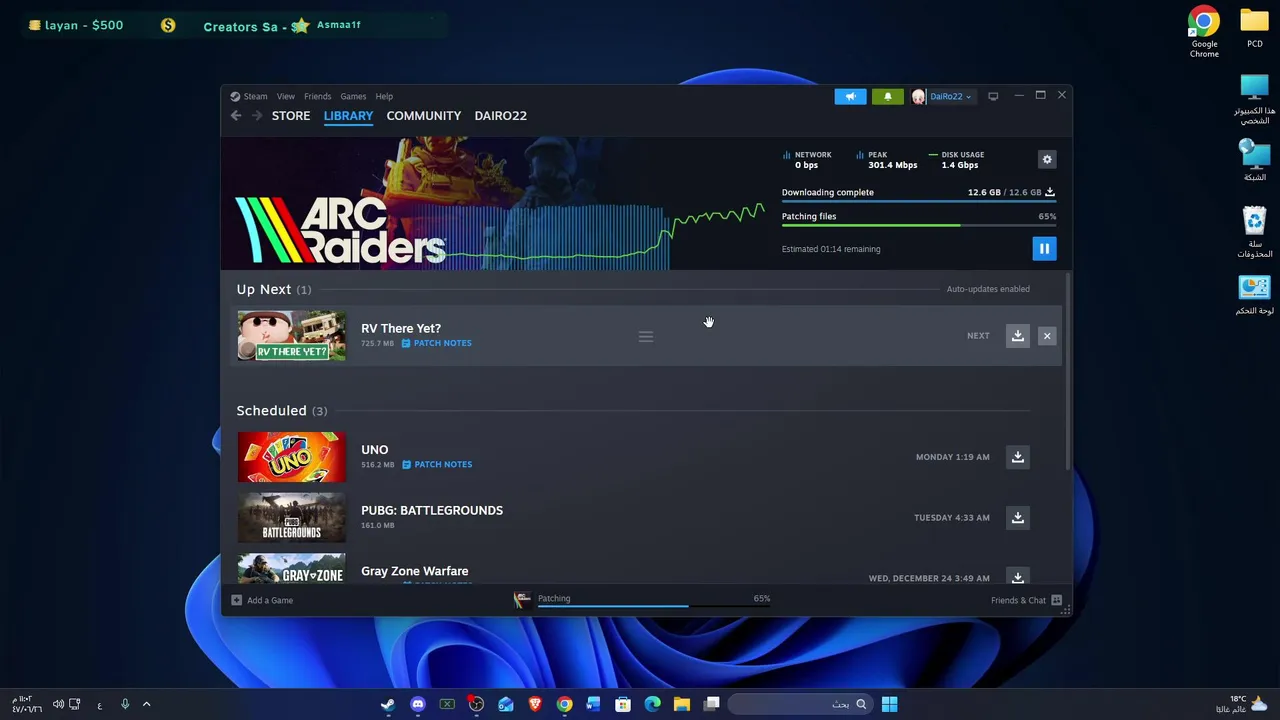Go back with the left arrow
Viewport: 1280px width, 720px height.
click(x=236, y=116)
